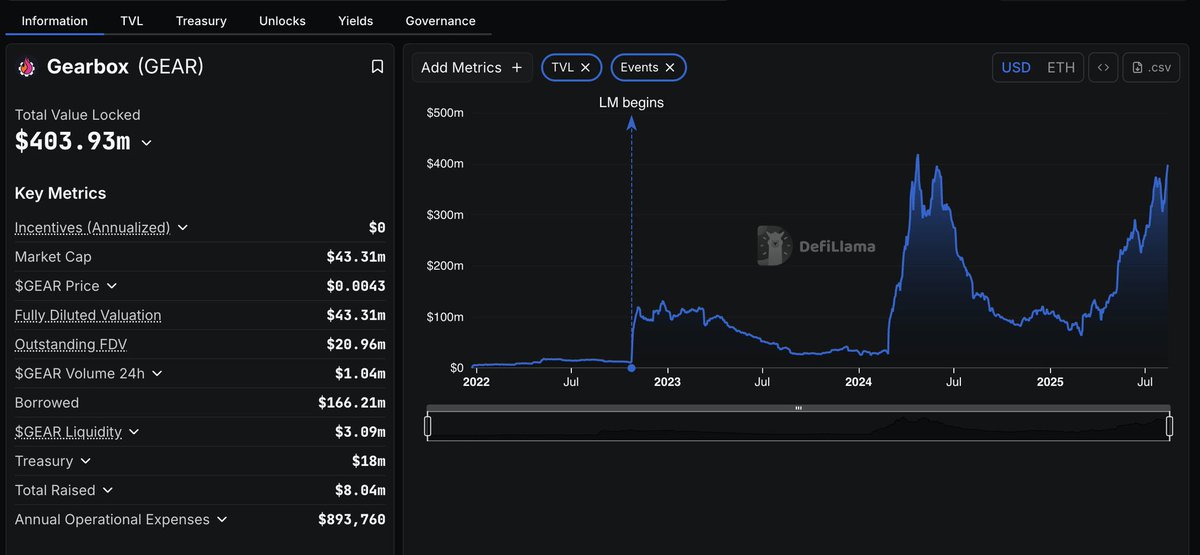Click the left handle of range slider
The width and height of the screenshot is (1200, 555).
[x=428, y=427]
